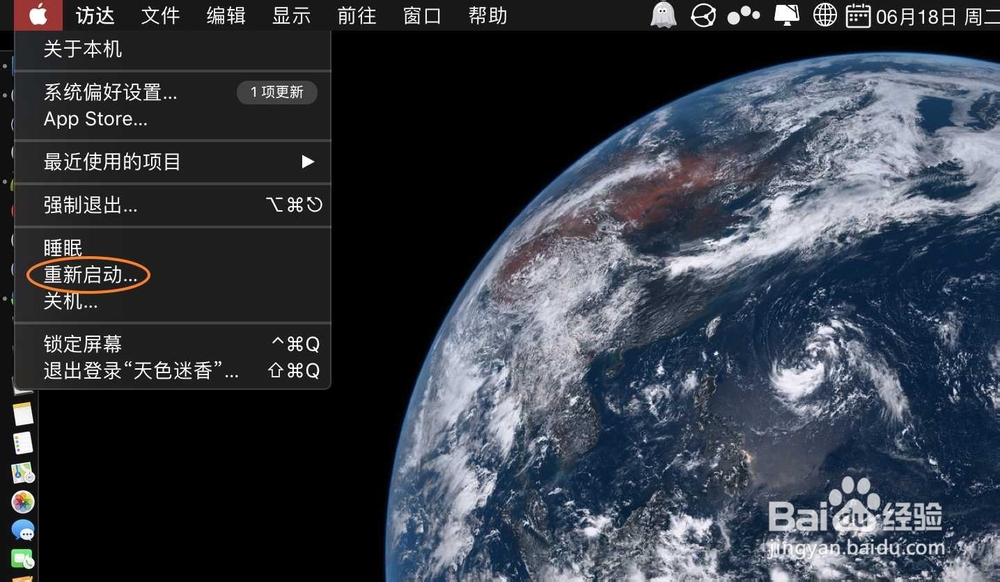Choose 锁定屏幕 menu entry
1000x582 pixels.
click(172, 344)
